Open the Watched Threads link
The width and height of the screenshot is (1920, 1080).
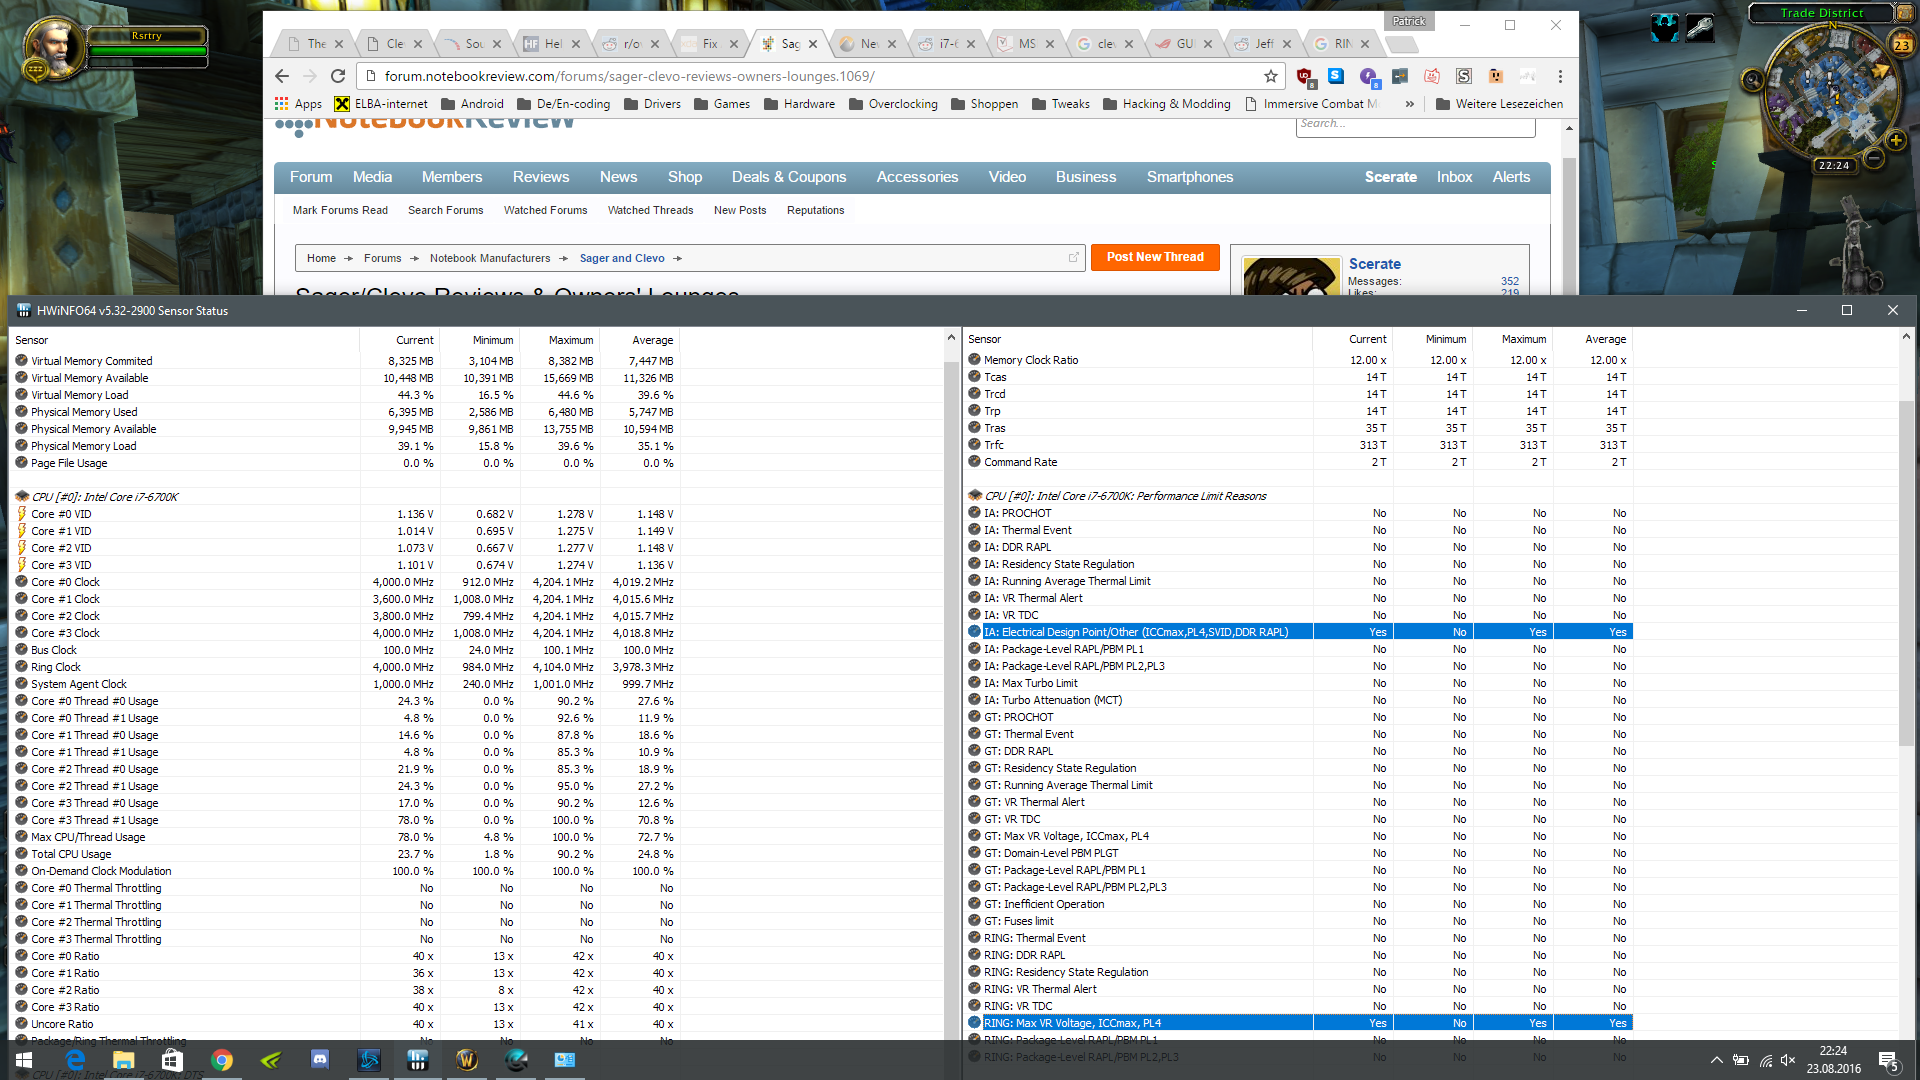[650, 210]
